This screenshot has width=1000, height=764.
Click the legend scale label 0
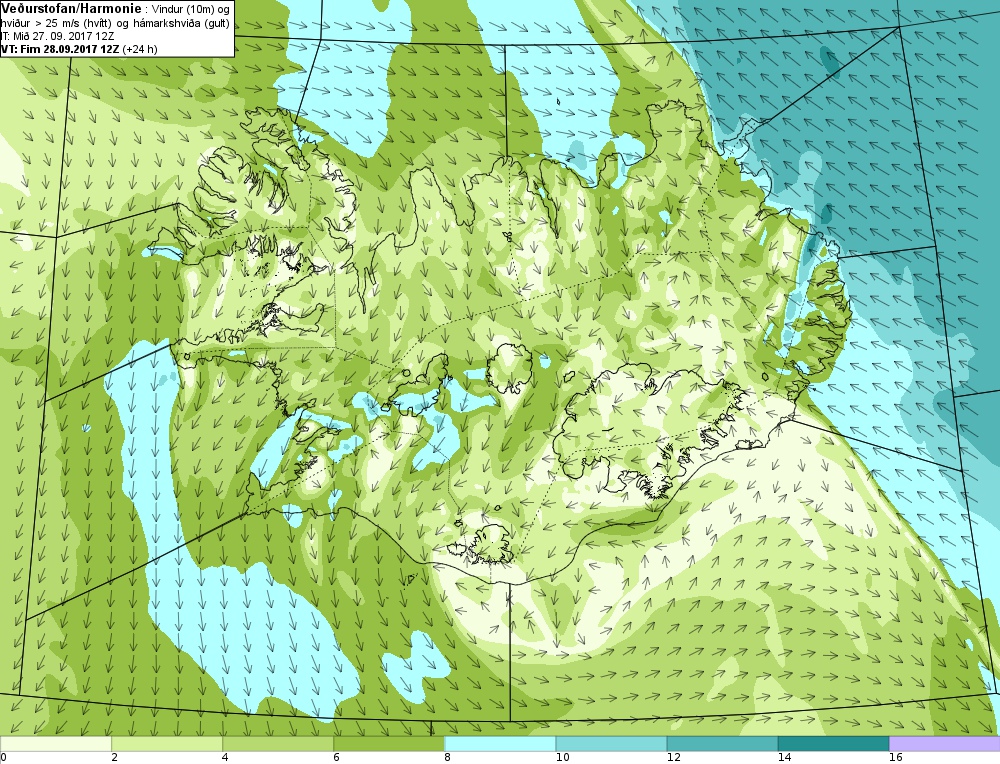tap(3, 758)
